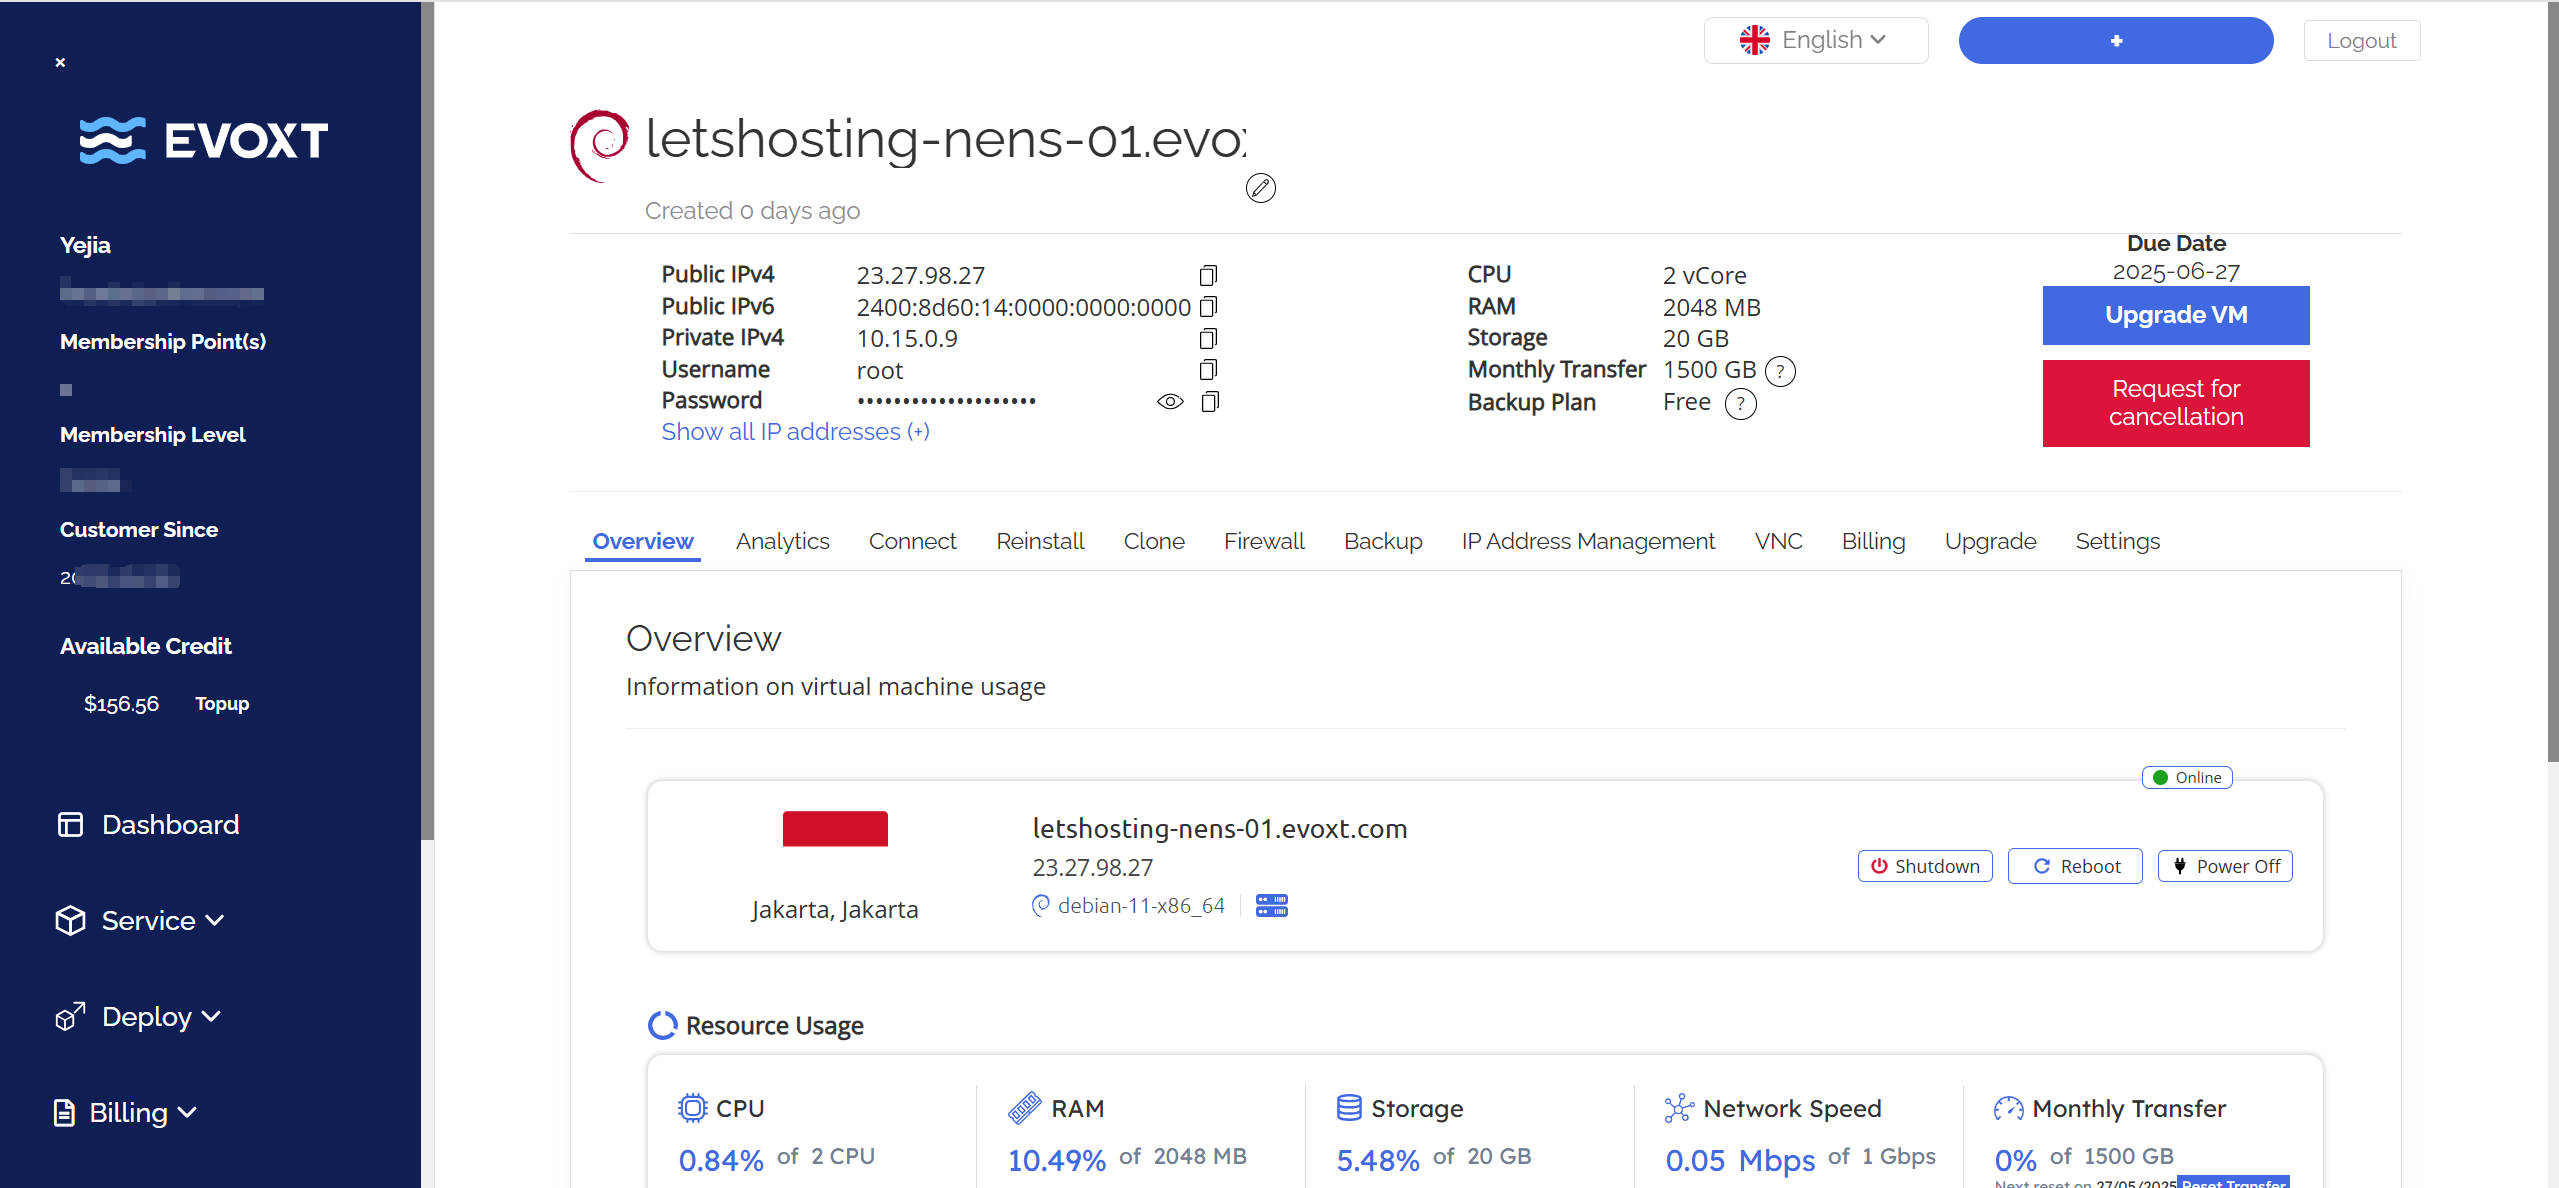2559x1188 pixels.
Task: Open the Upgrade tab
Action: pos(1990,541)
